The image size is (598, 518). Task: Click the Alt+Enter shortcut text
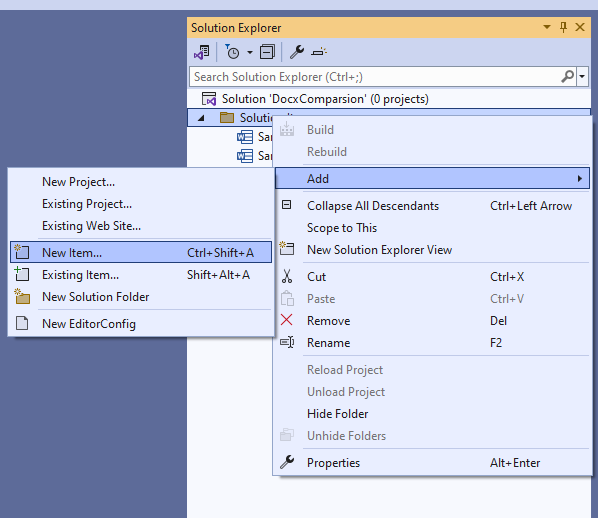pyautogui.click(x=515, y=463)
